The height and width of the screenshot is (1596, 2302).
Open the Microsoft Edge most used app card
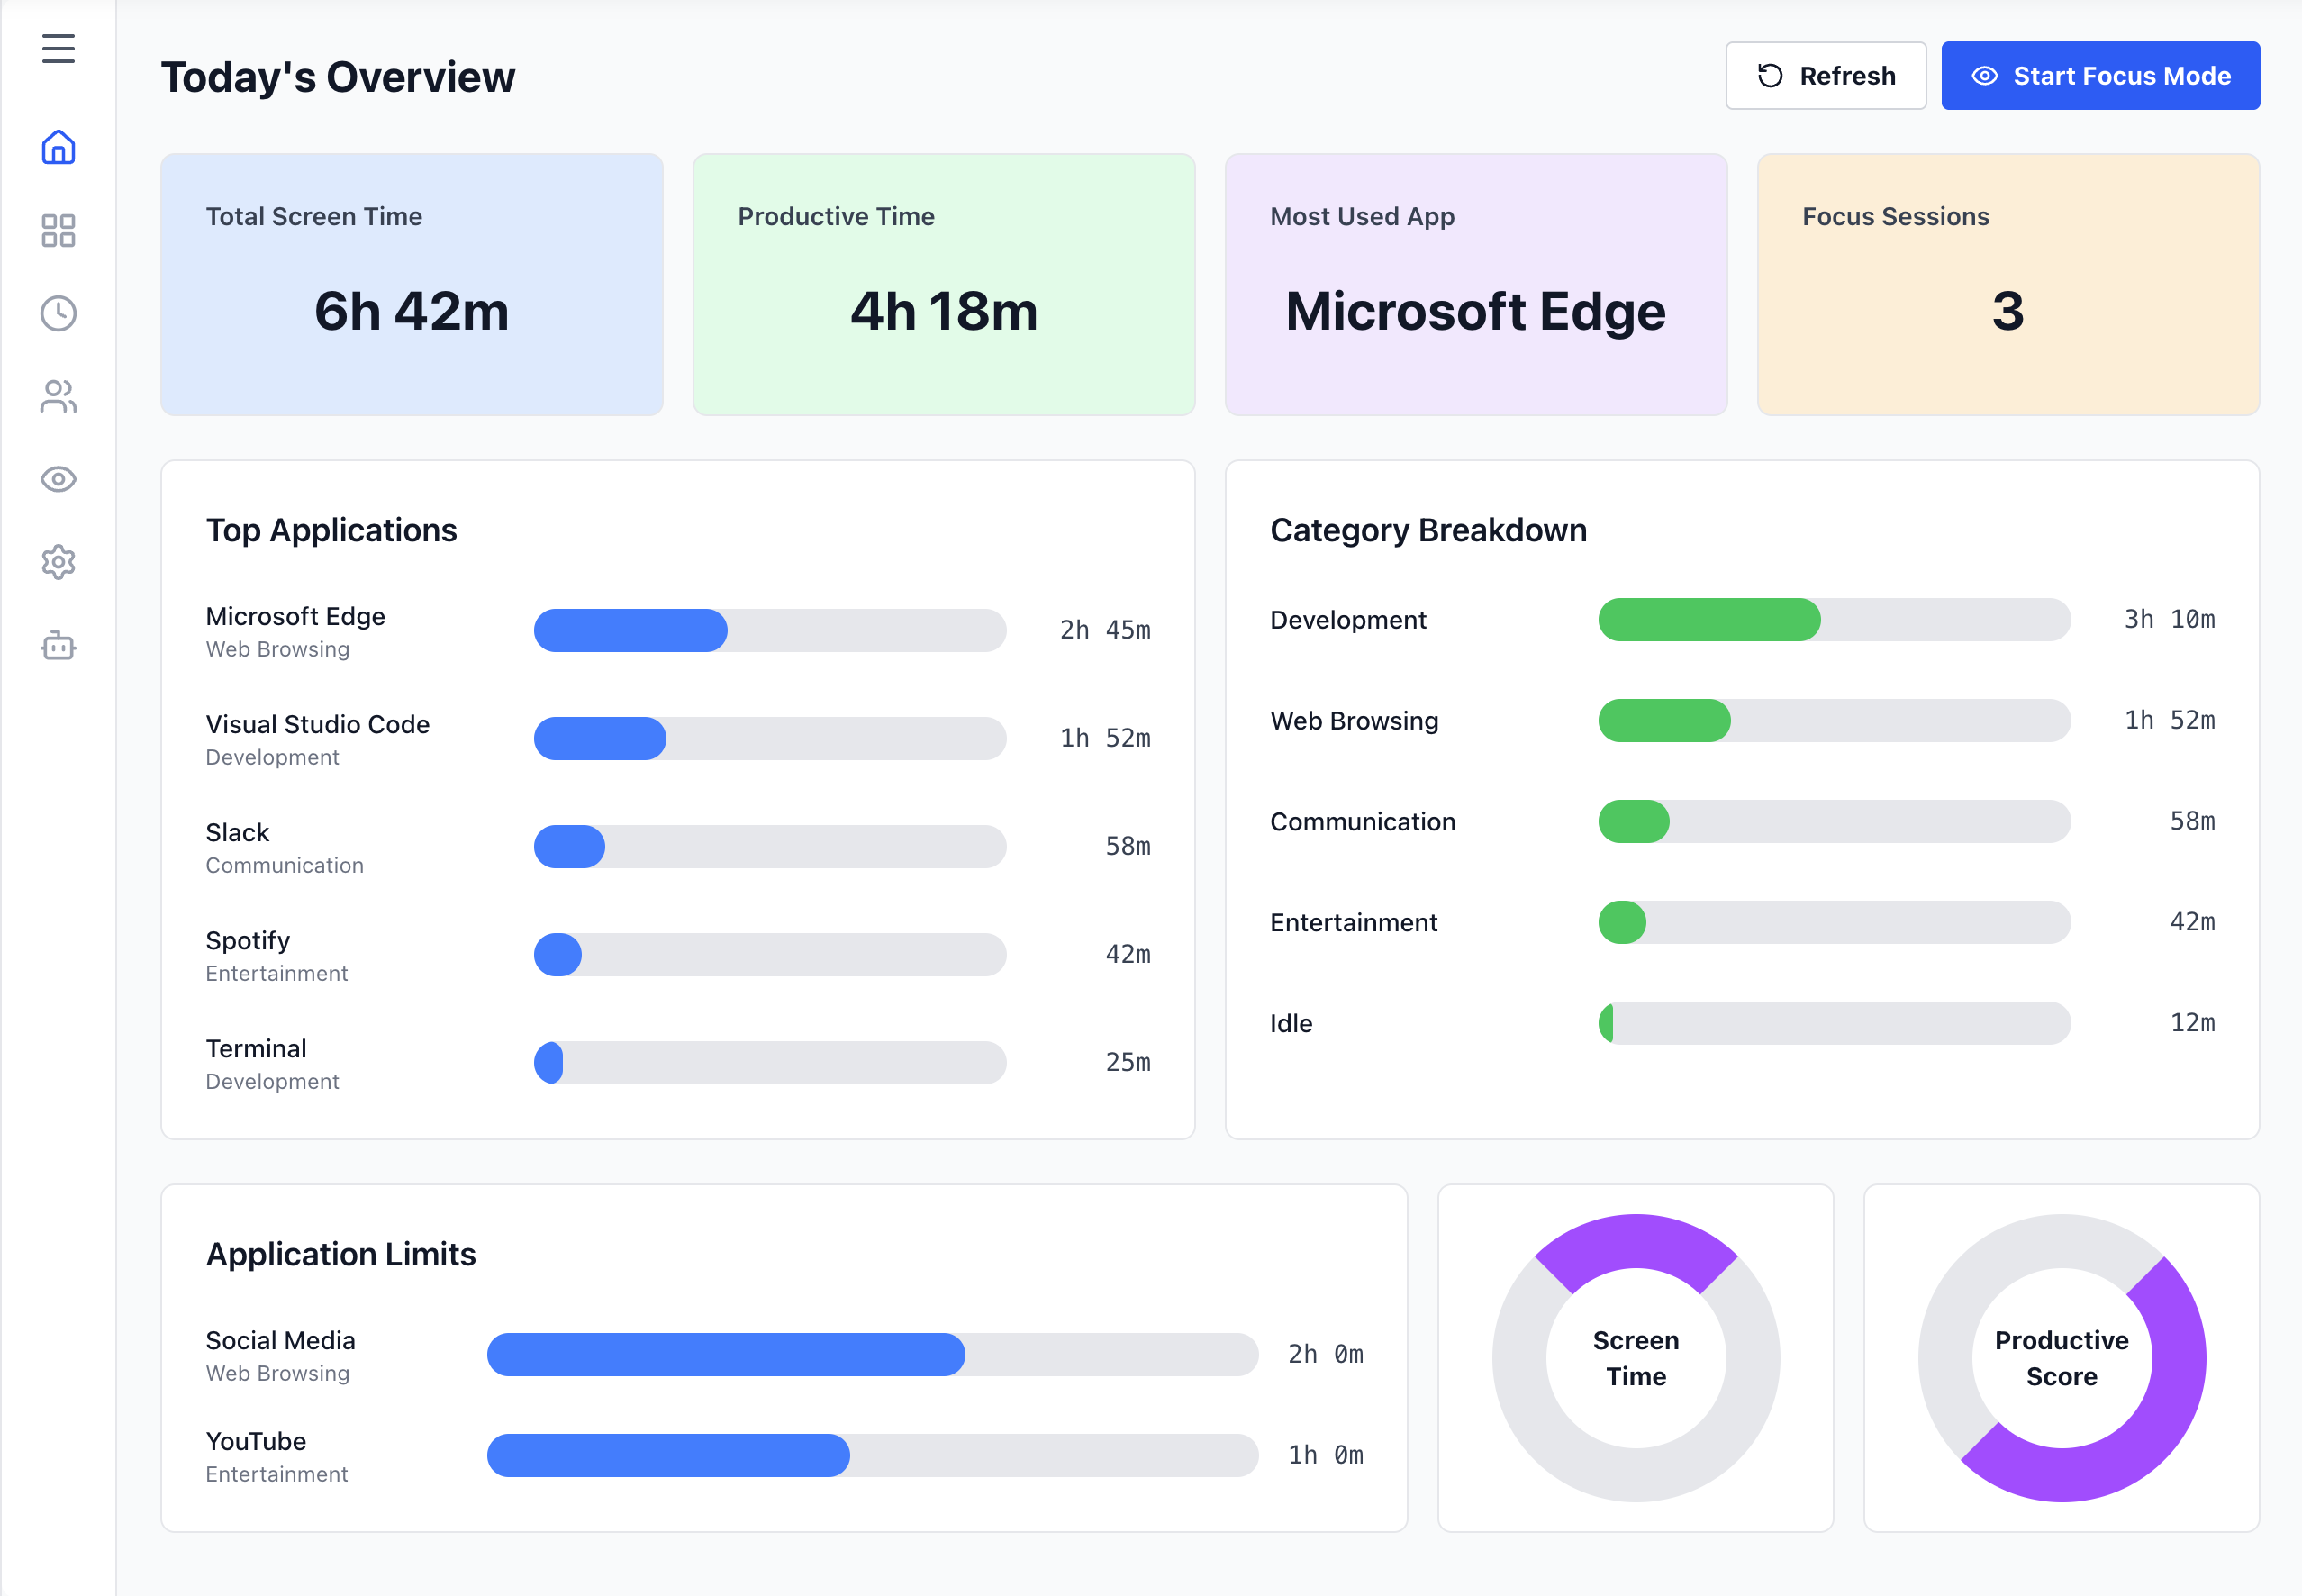pos(1474,284)
